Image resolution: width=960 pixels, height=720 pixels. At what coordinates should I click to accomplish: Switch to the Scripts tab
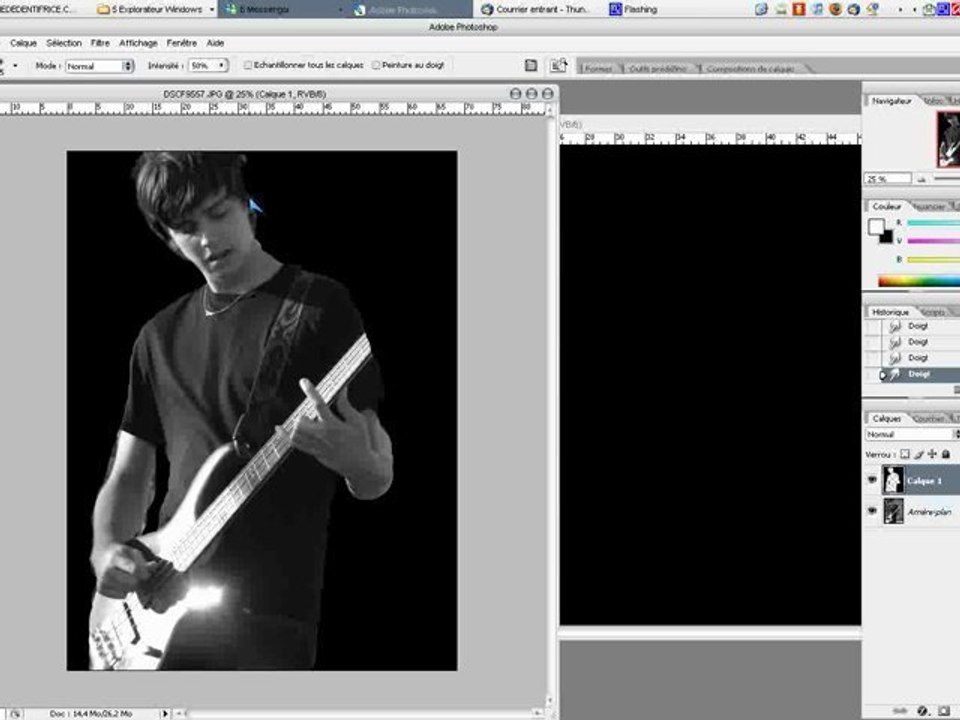pyautogui.click(x=933, y=312)
